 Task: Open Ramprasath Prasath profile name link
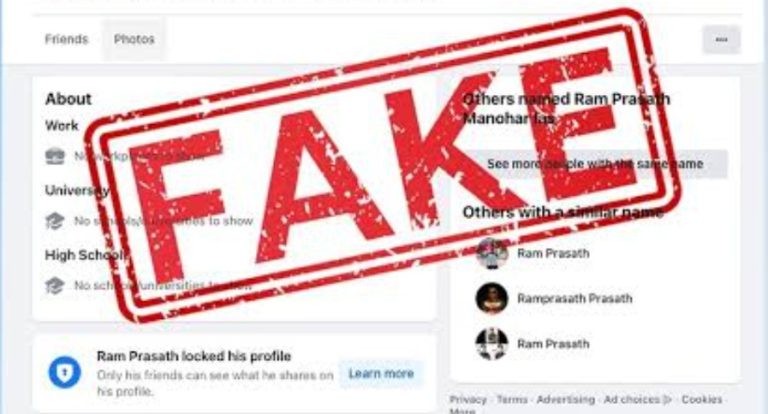[x=575, y=298]
